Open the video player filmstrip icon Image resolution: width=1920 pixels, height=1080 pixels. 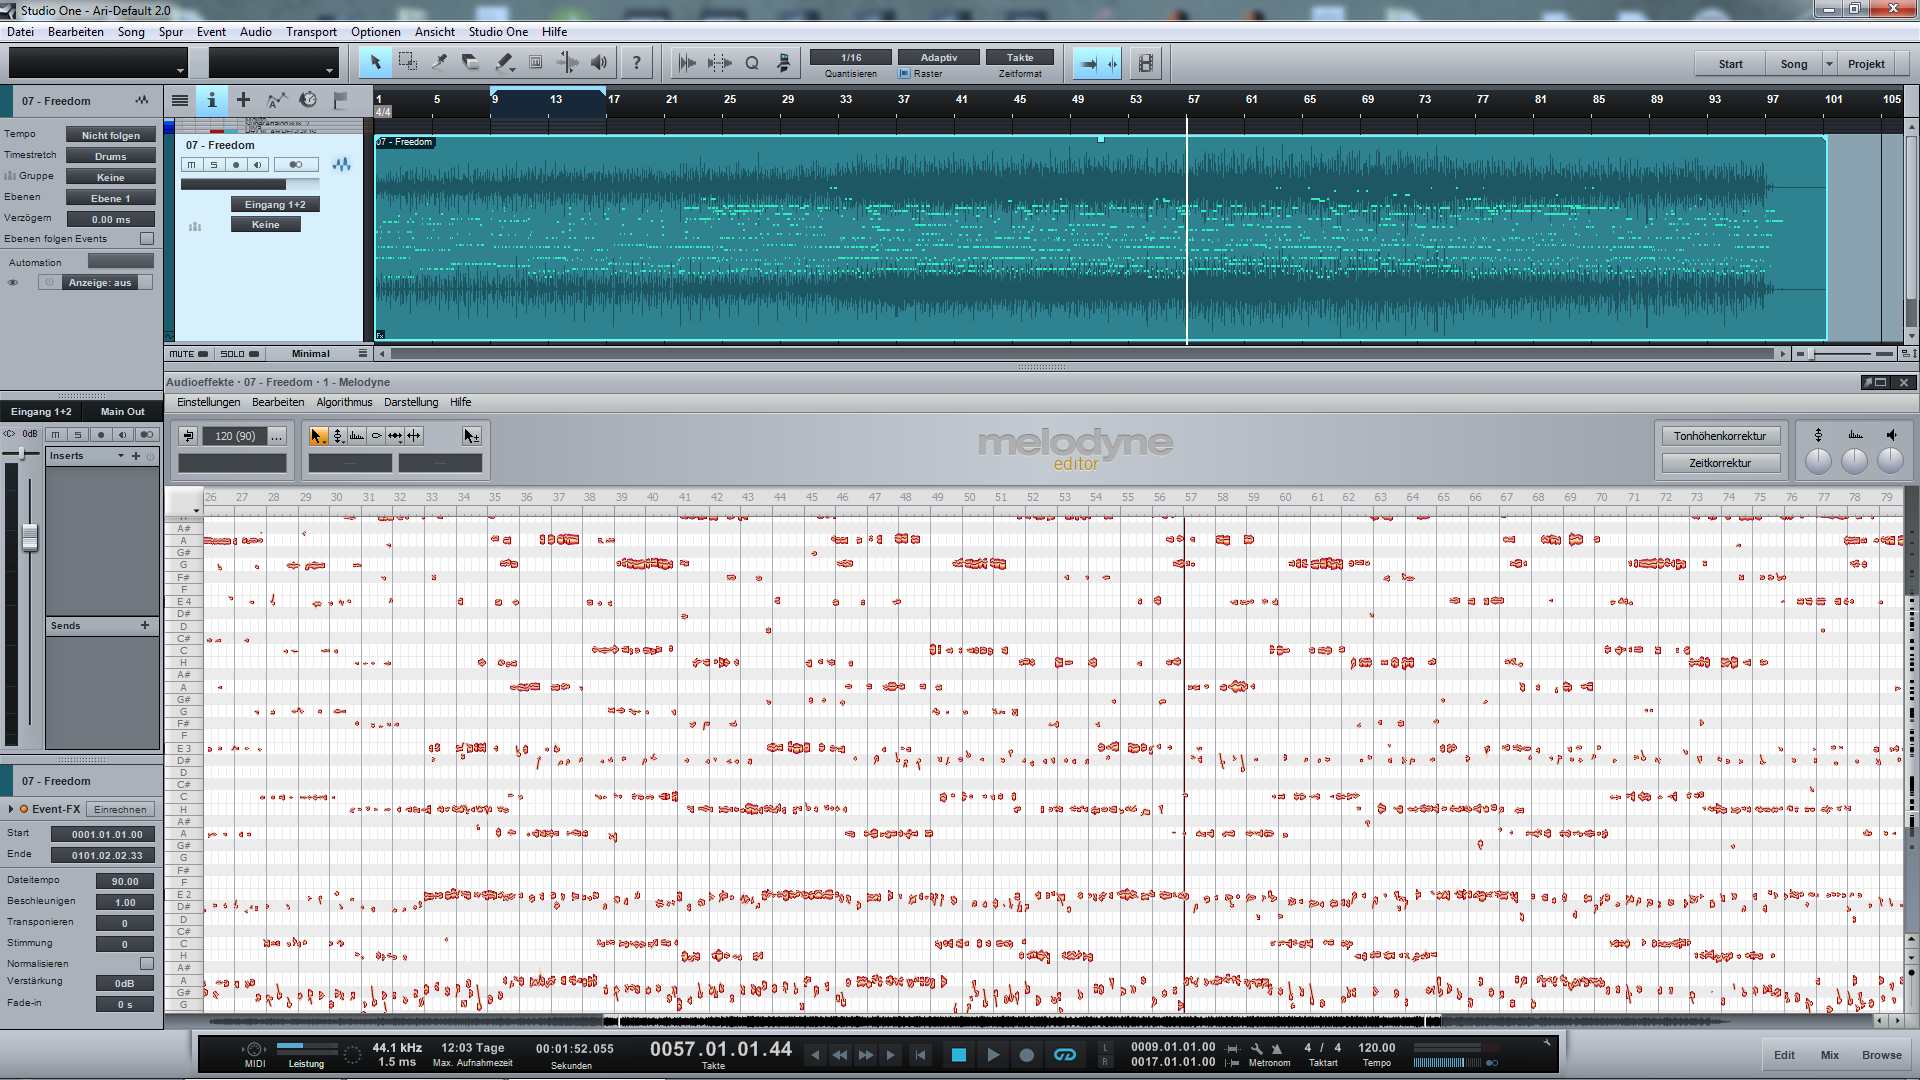[x=1145, y=63]
